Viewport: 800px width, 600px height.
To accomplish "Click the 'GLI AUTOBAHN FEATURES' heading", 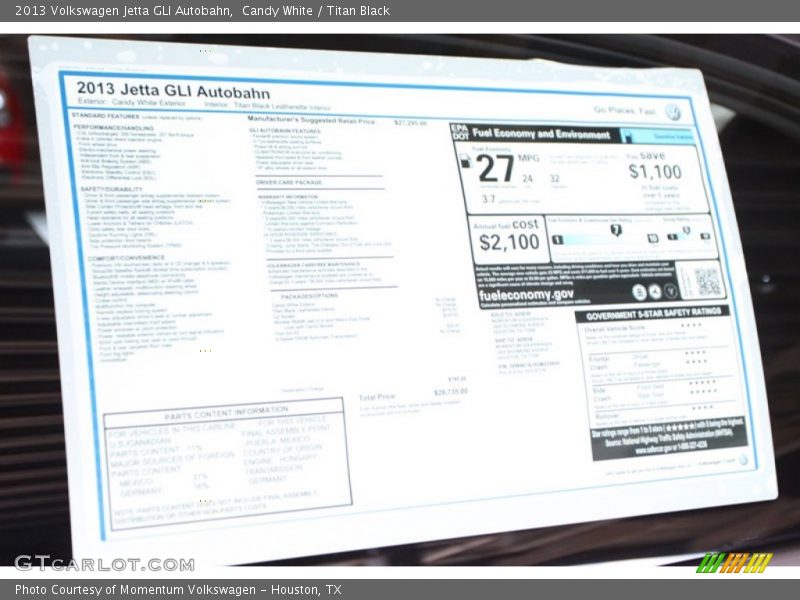I will click(x=285, y=131).
